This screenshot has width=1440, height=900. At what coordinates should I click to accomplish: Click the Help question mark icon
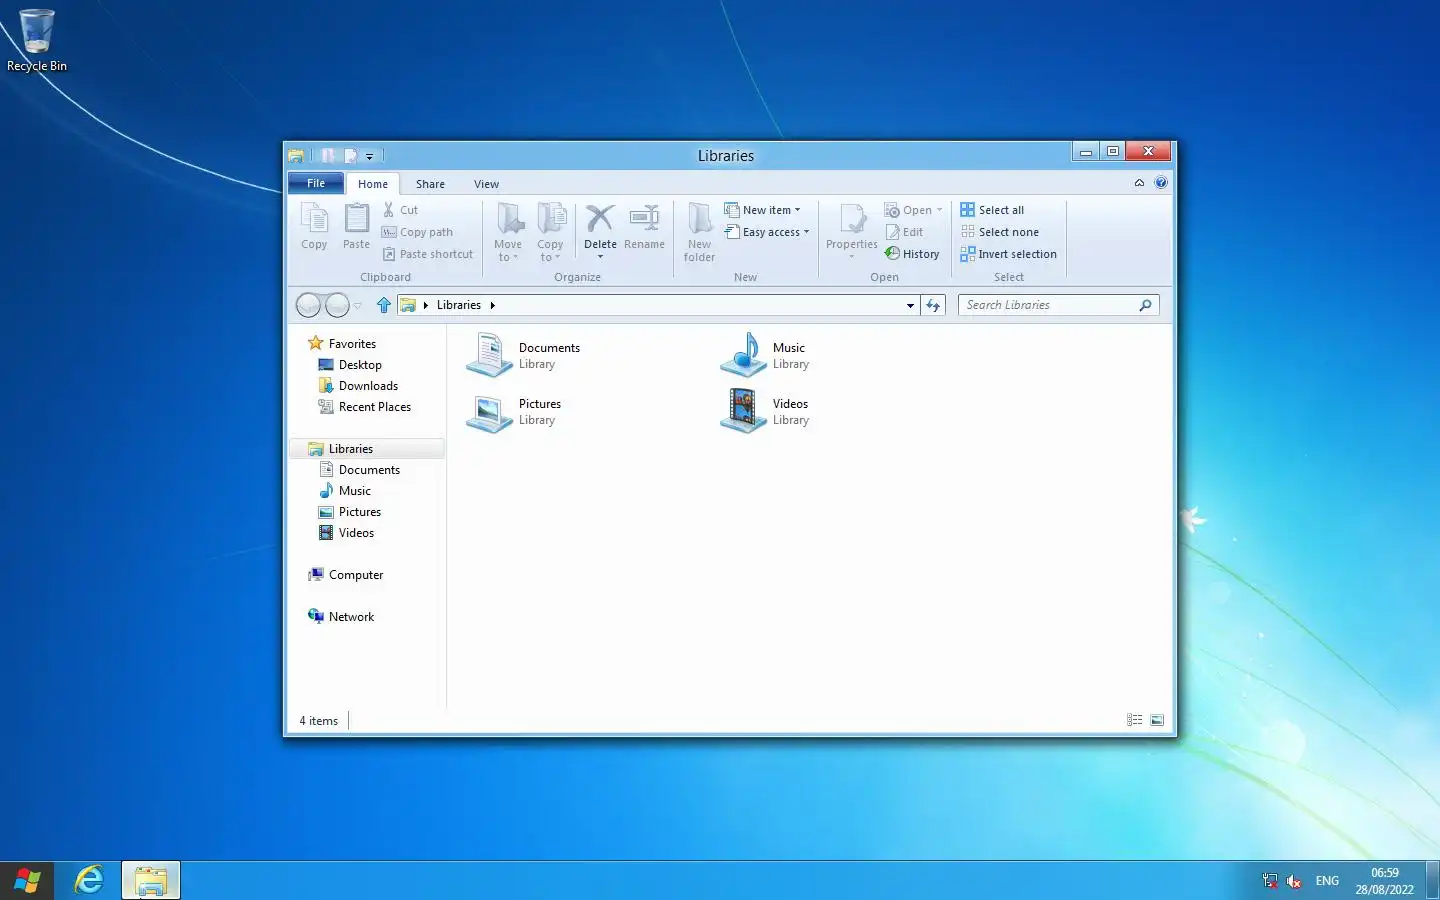tap(1161, 183)
